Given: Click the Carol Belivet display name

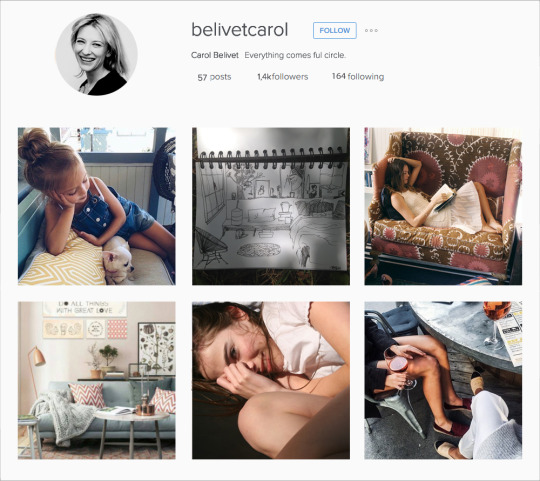Looking at the screenshot, I should click(x=215, y=55).
